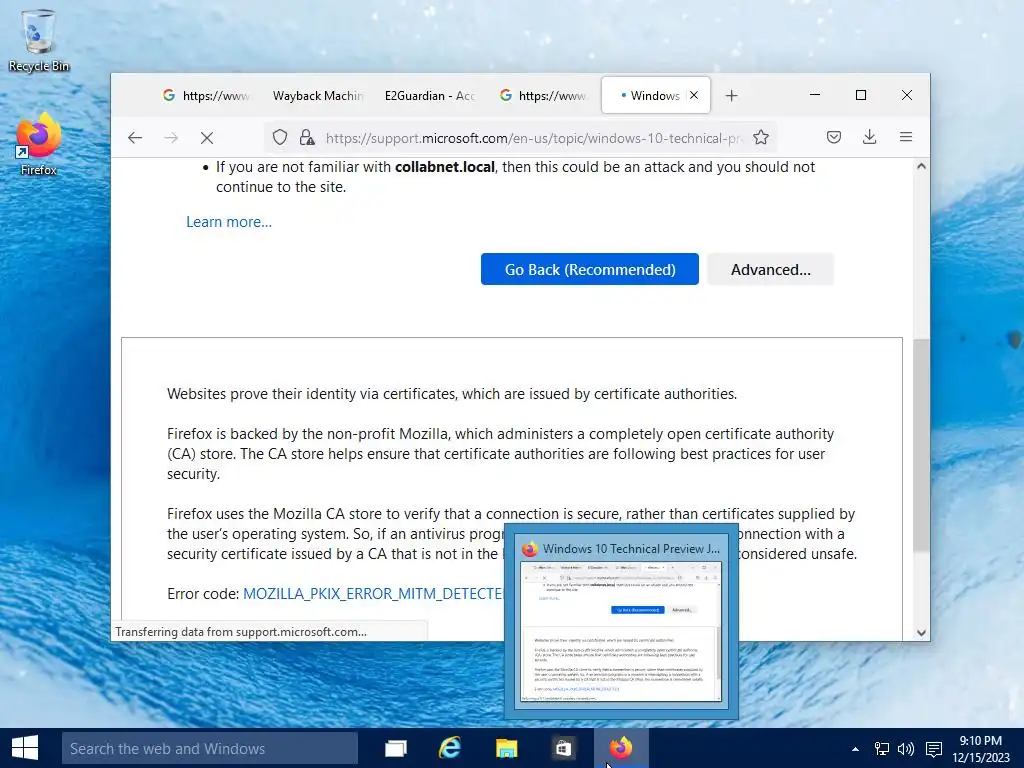Click the Firefox taskbar button
The image size is (1024, 768).
(621, 748)
